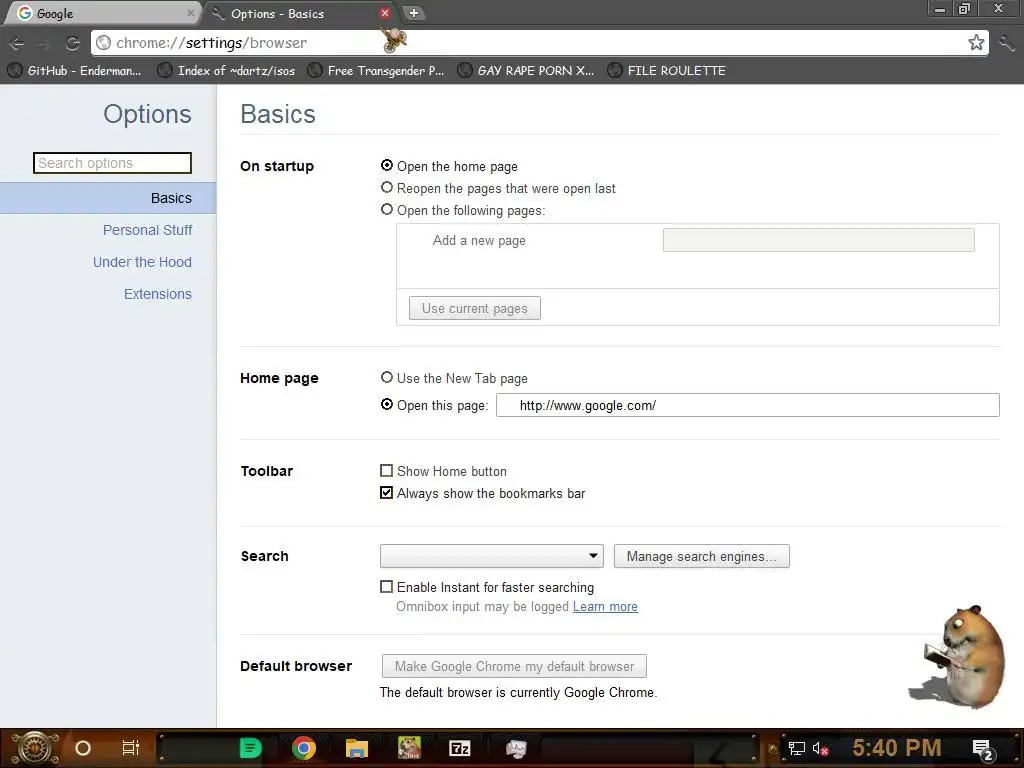The image size is (1024, 768).
Task: Click the Use current pages button
Action: point(475,308)
